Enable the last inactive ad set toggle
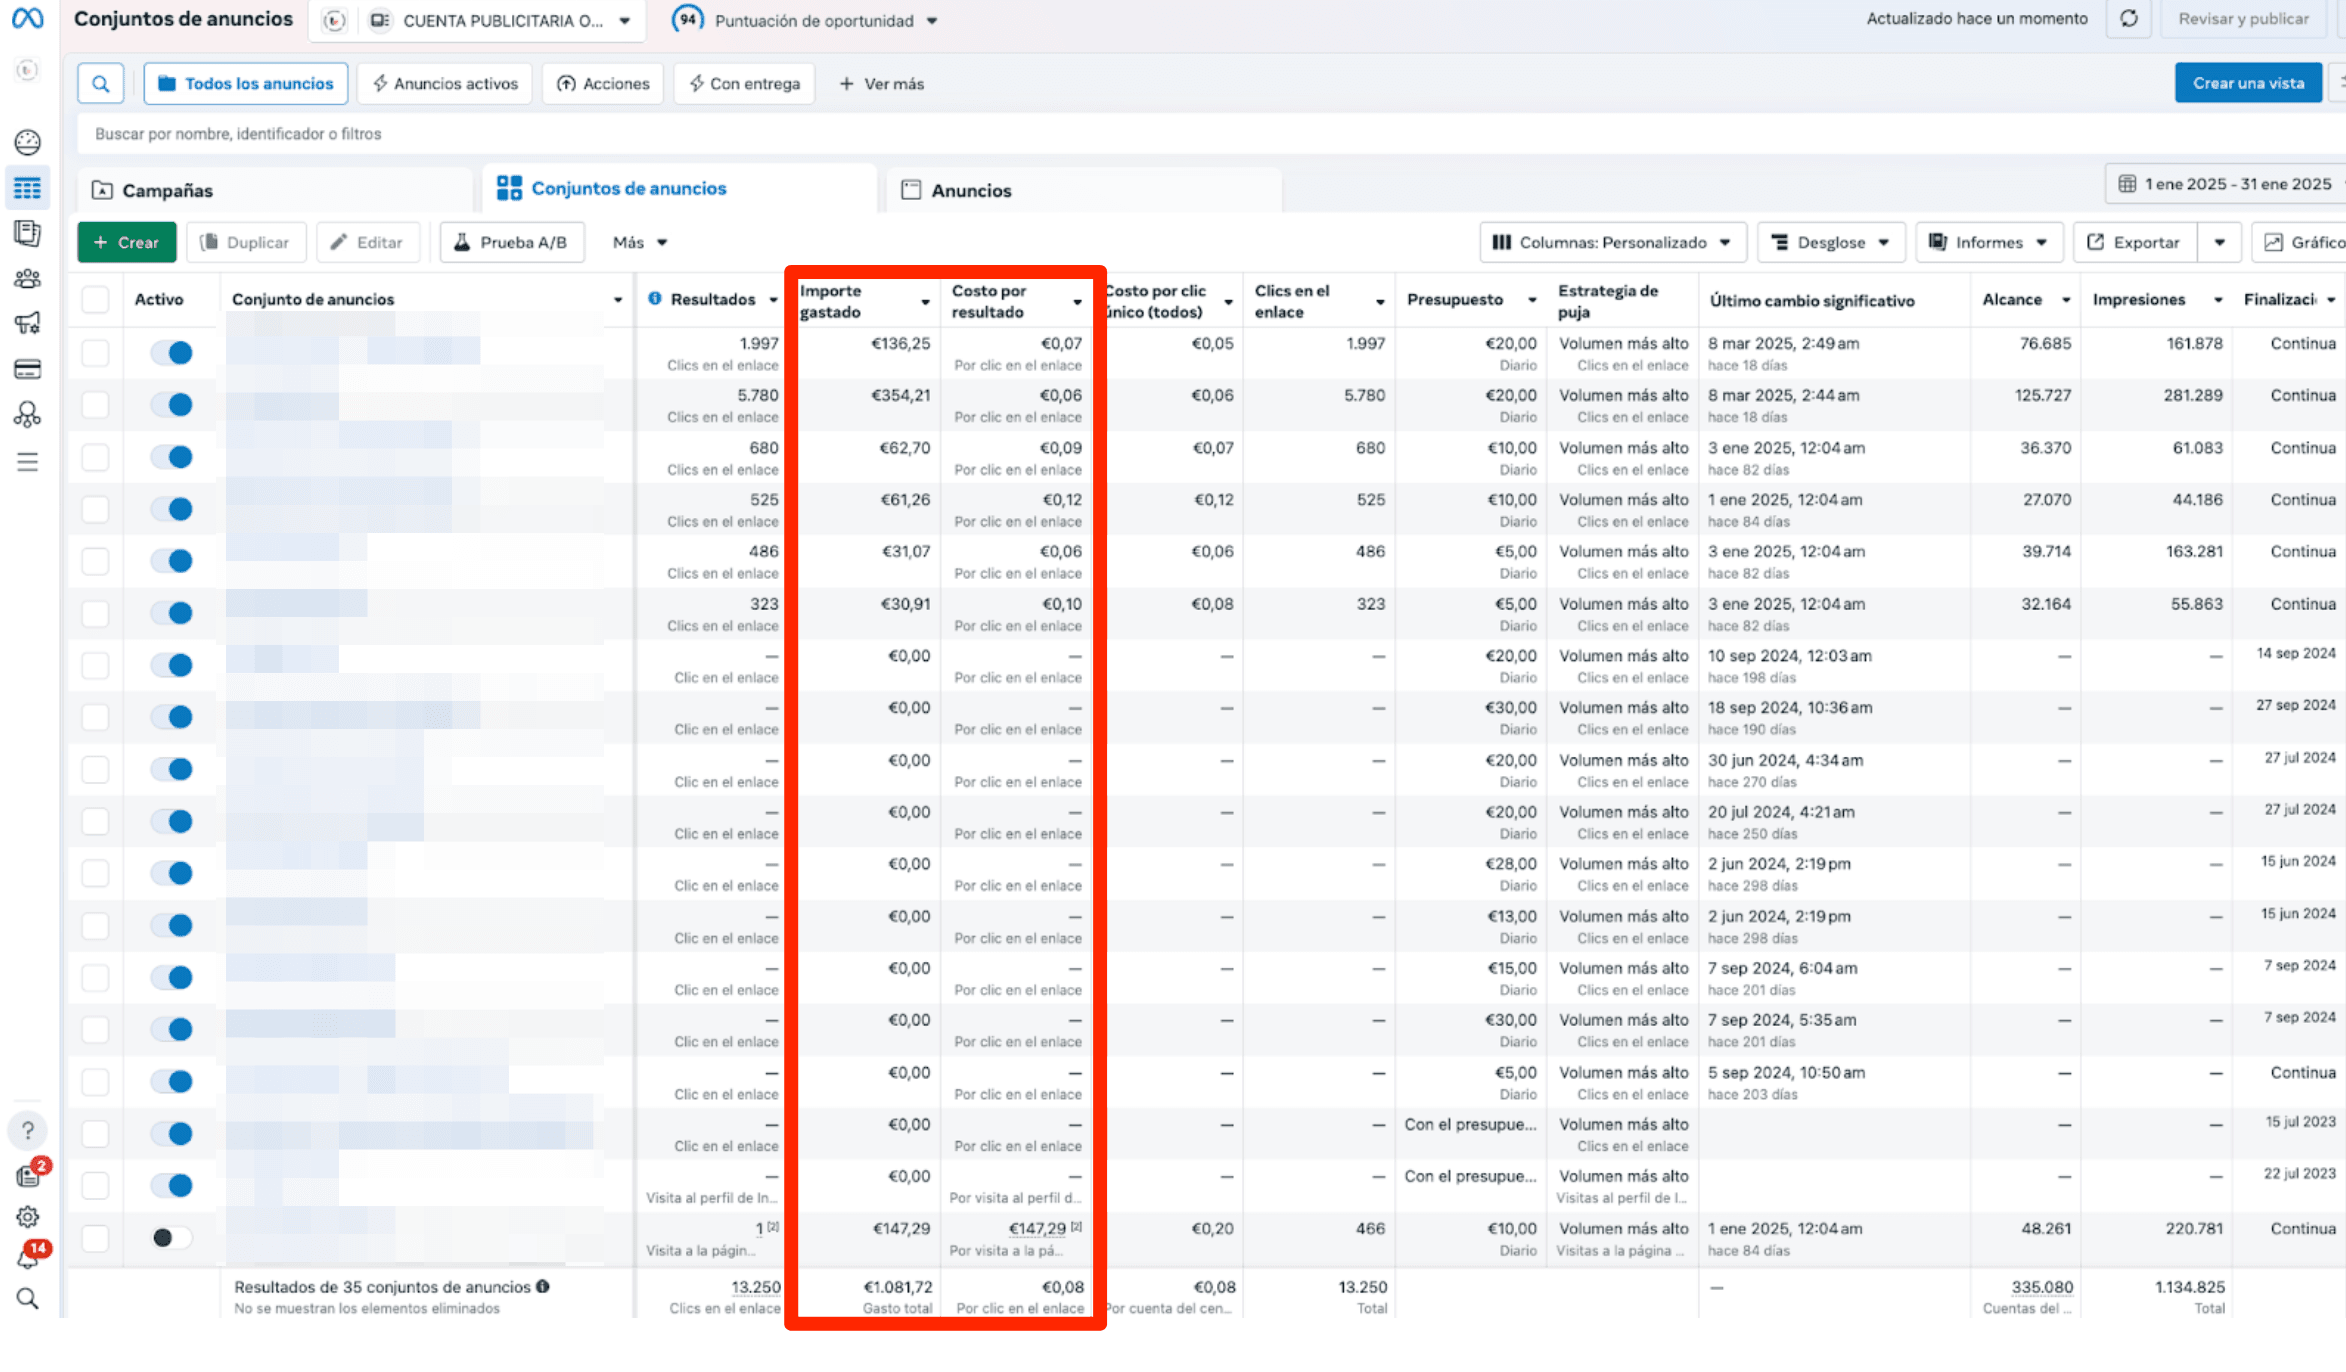Image resolution: width=2346 pixels, height=1372 pixels. coord(172,1238)
